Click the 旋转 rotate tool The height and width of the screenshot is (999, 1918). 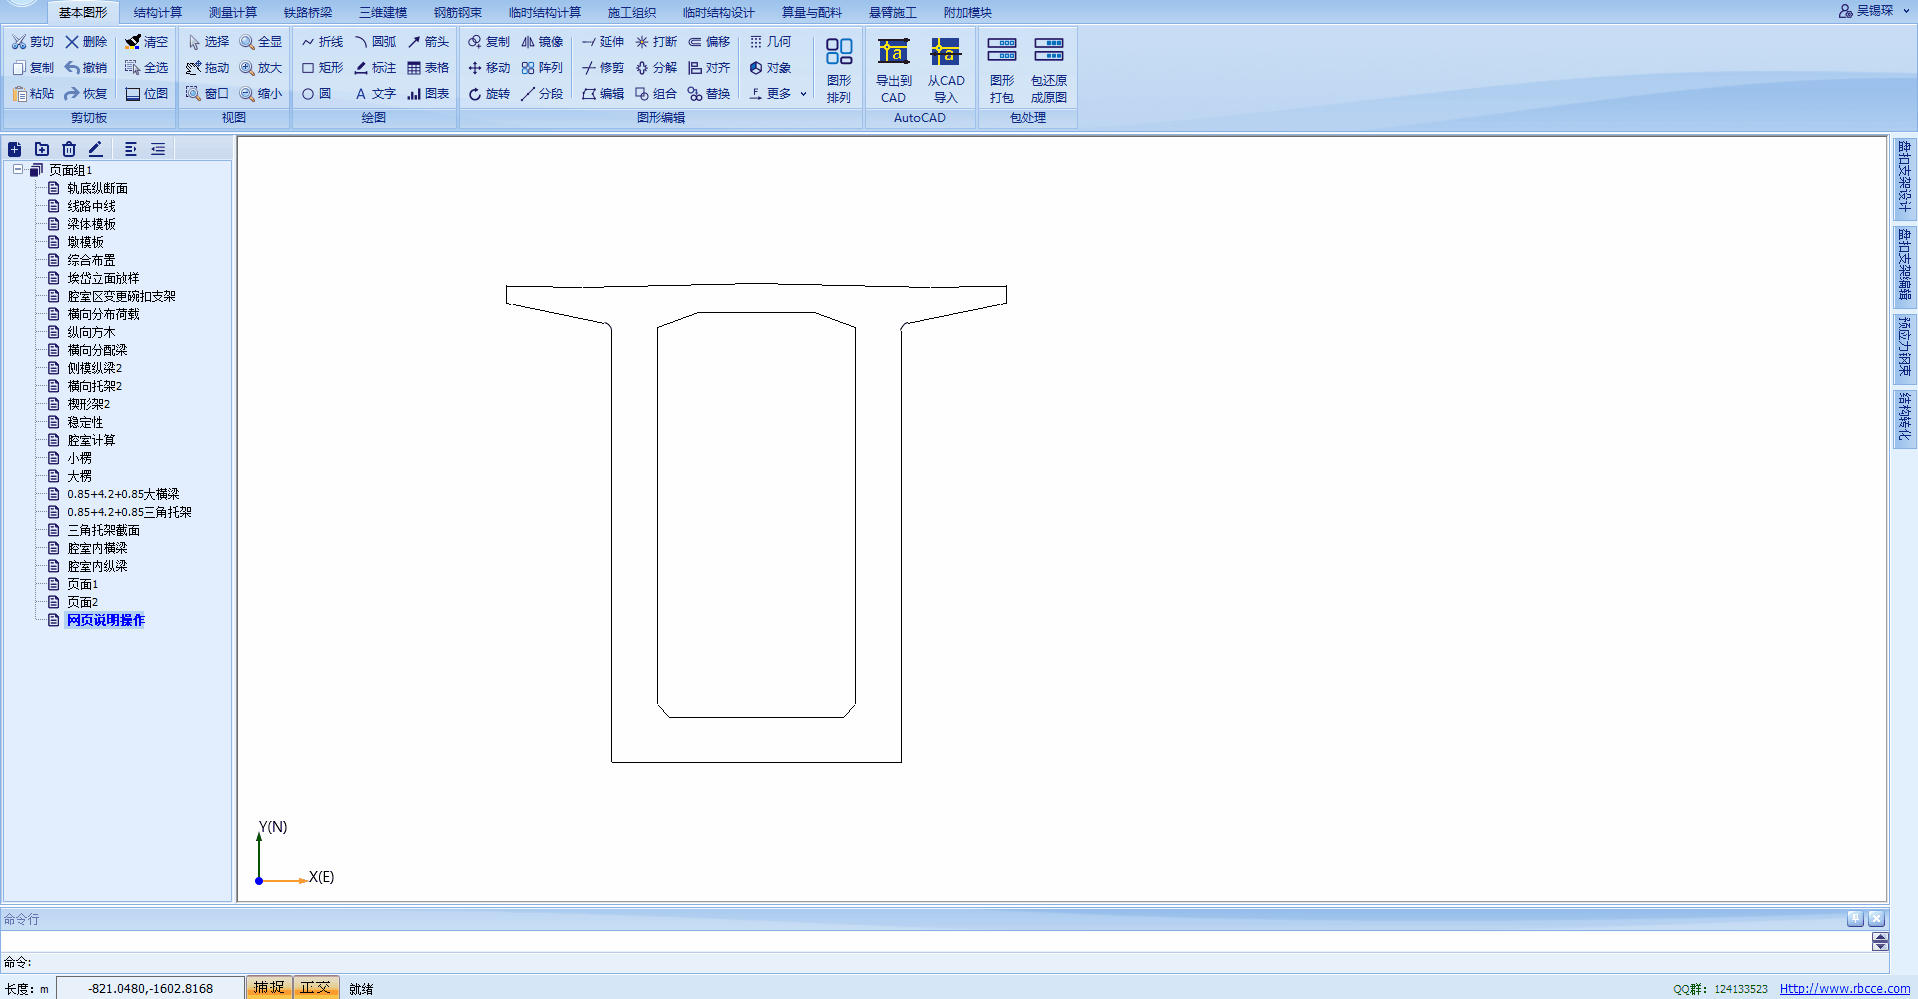coord(489,94)
